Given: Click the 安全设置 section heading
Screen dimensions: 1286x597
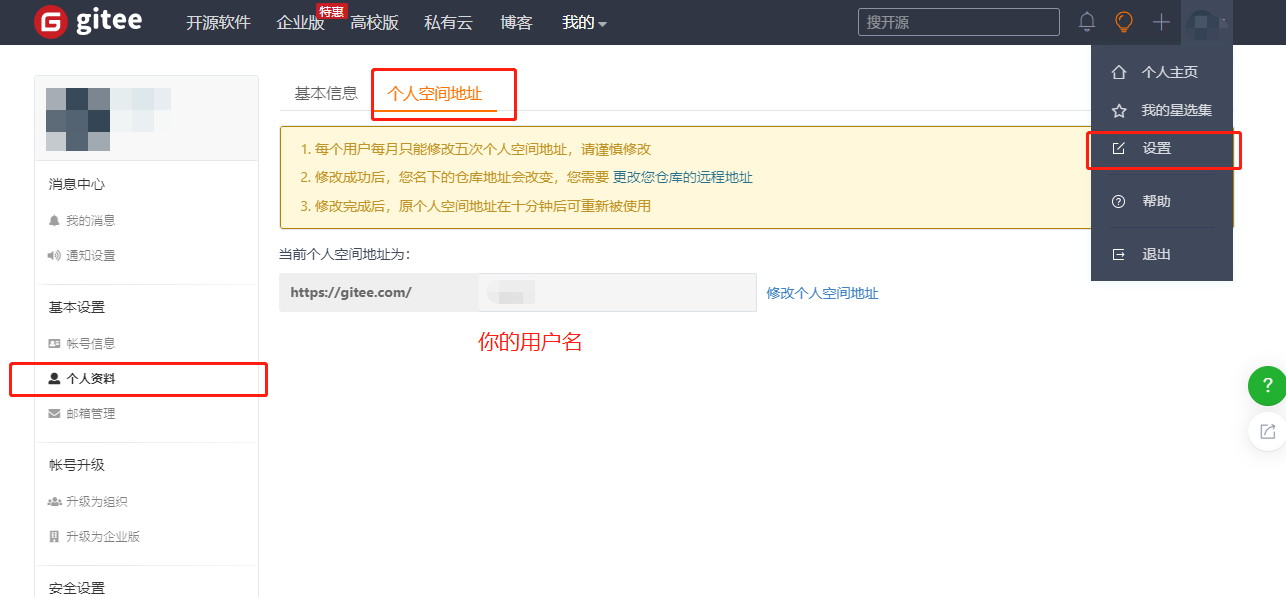Looking at the screenshot, I should [77, 588].
